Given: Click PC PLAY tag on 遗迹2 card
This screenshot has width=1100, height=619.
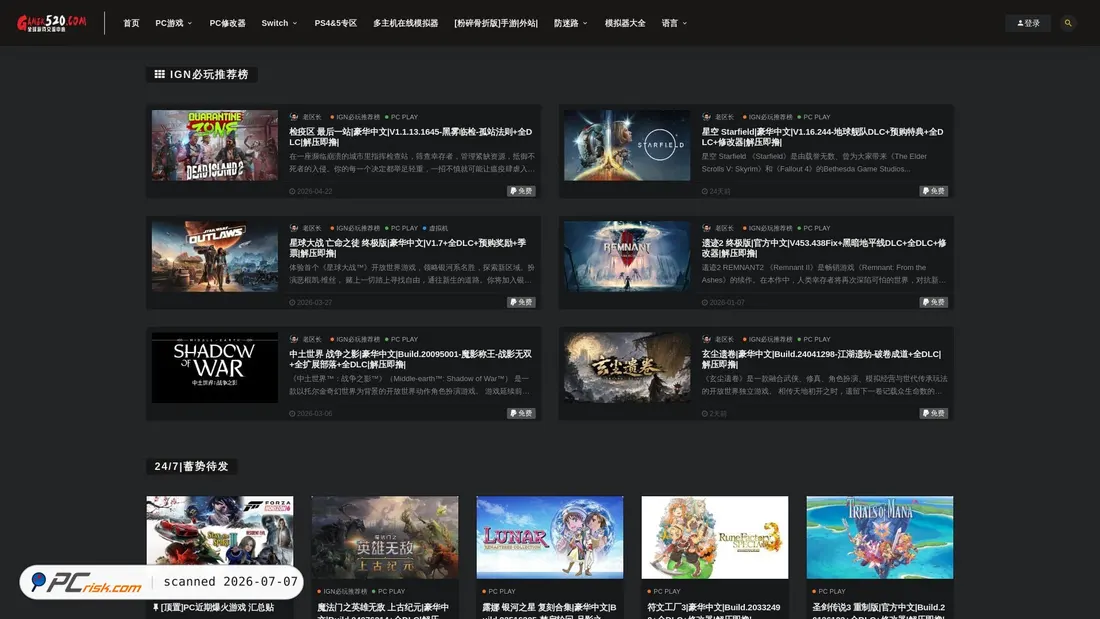Looking at the screenshot, I should pyautogui.click(x=814, y=228).
